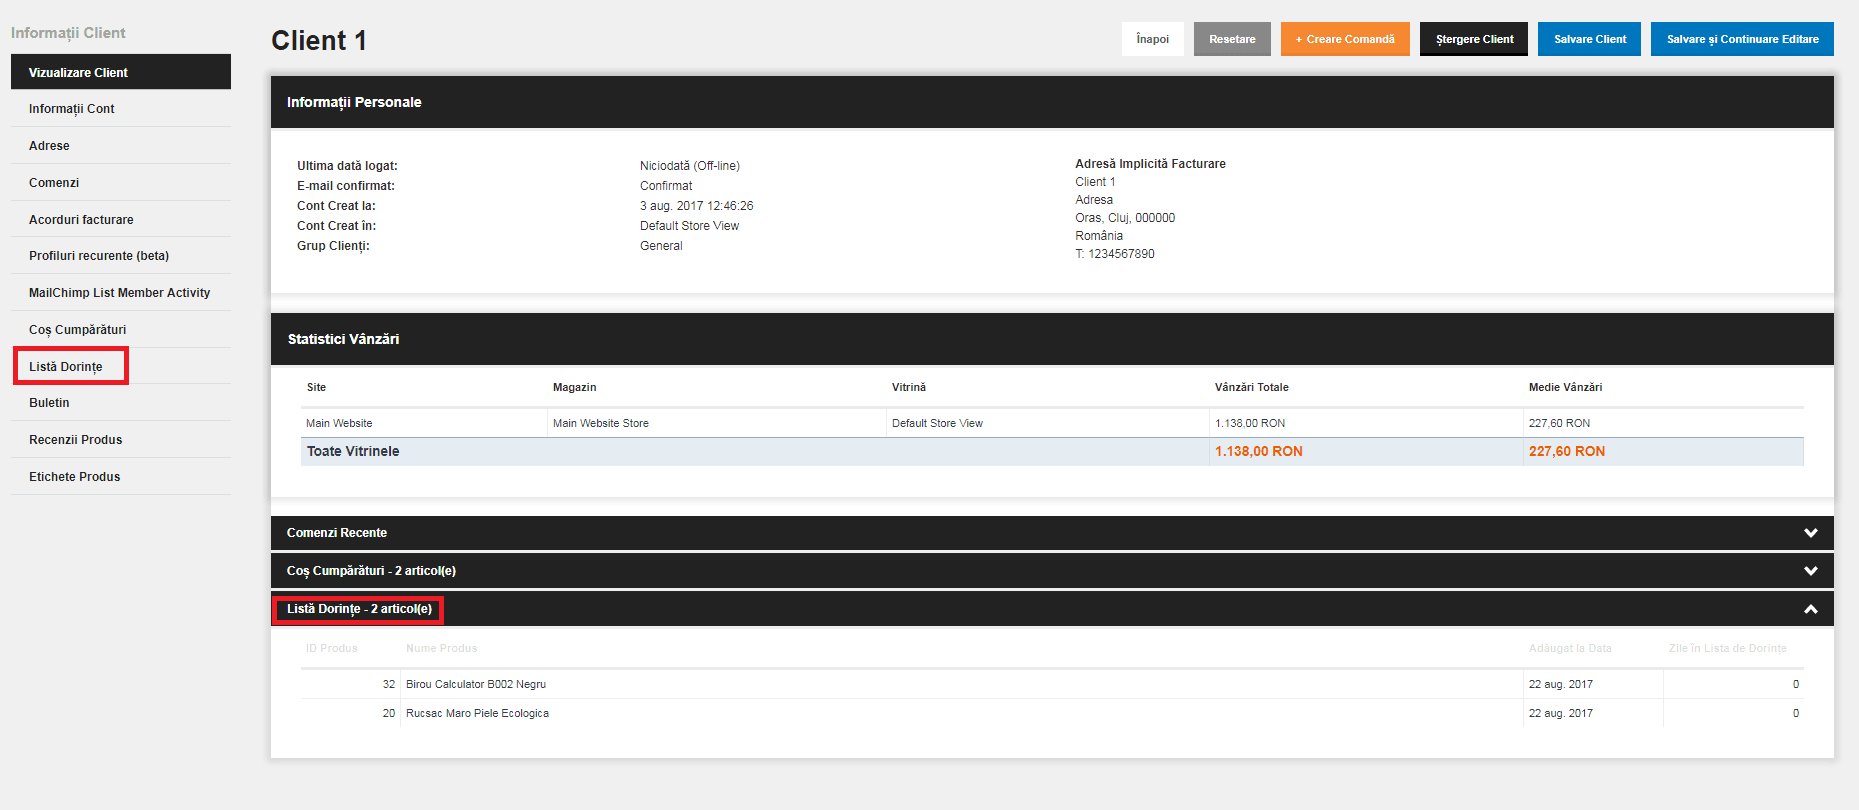Click the Medie Vânzări column header

point(1565,387)
